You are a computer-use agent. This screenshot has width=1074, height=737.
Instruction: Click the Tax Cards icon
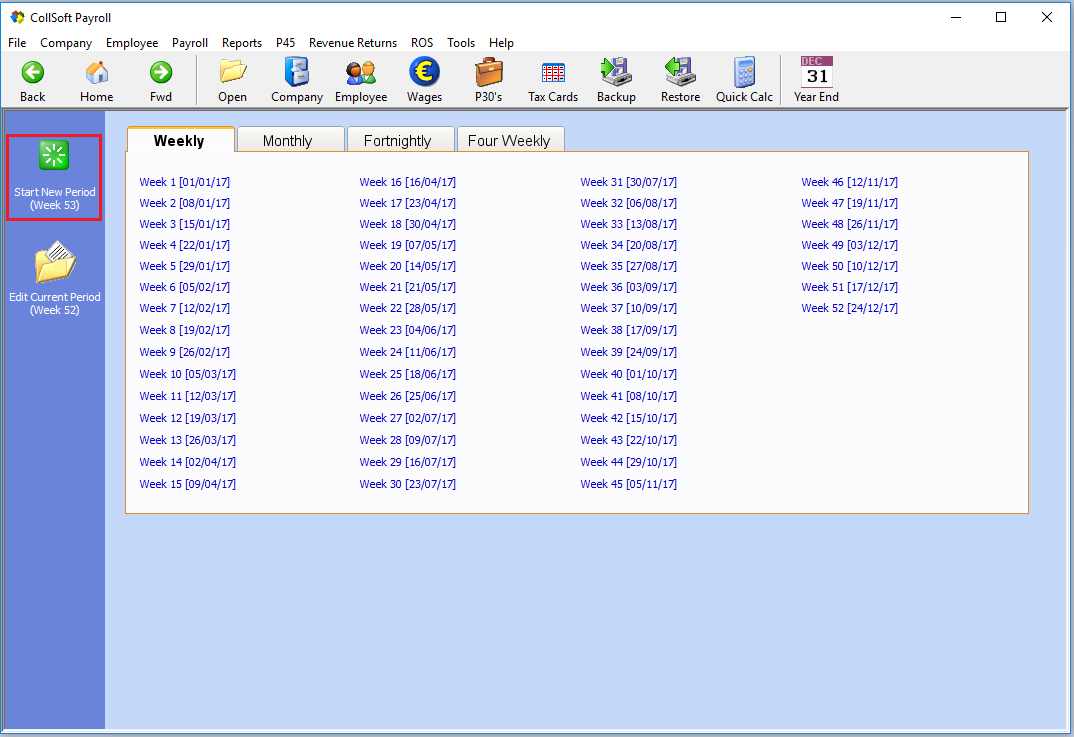click(553, 73)
